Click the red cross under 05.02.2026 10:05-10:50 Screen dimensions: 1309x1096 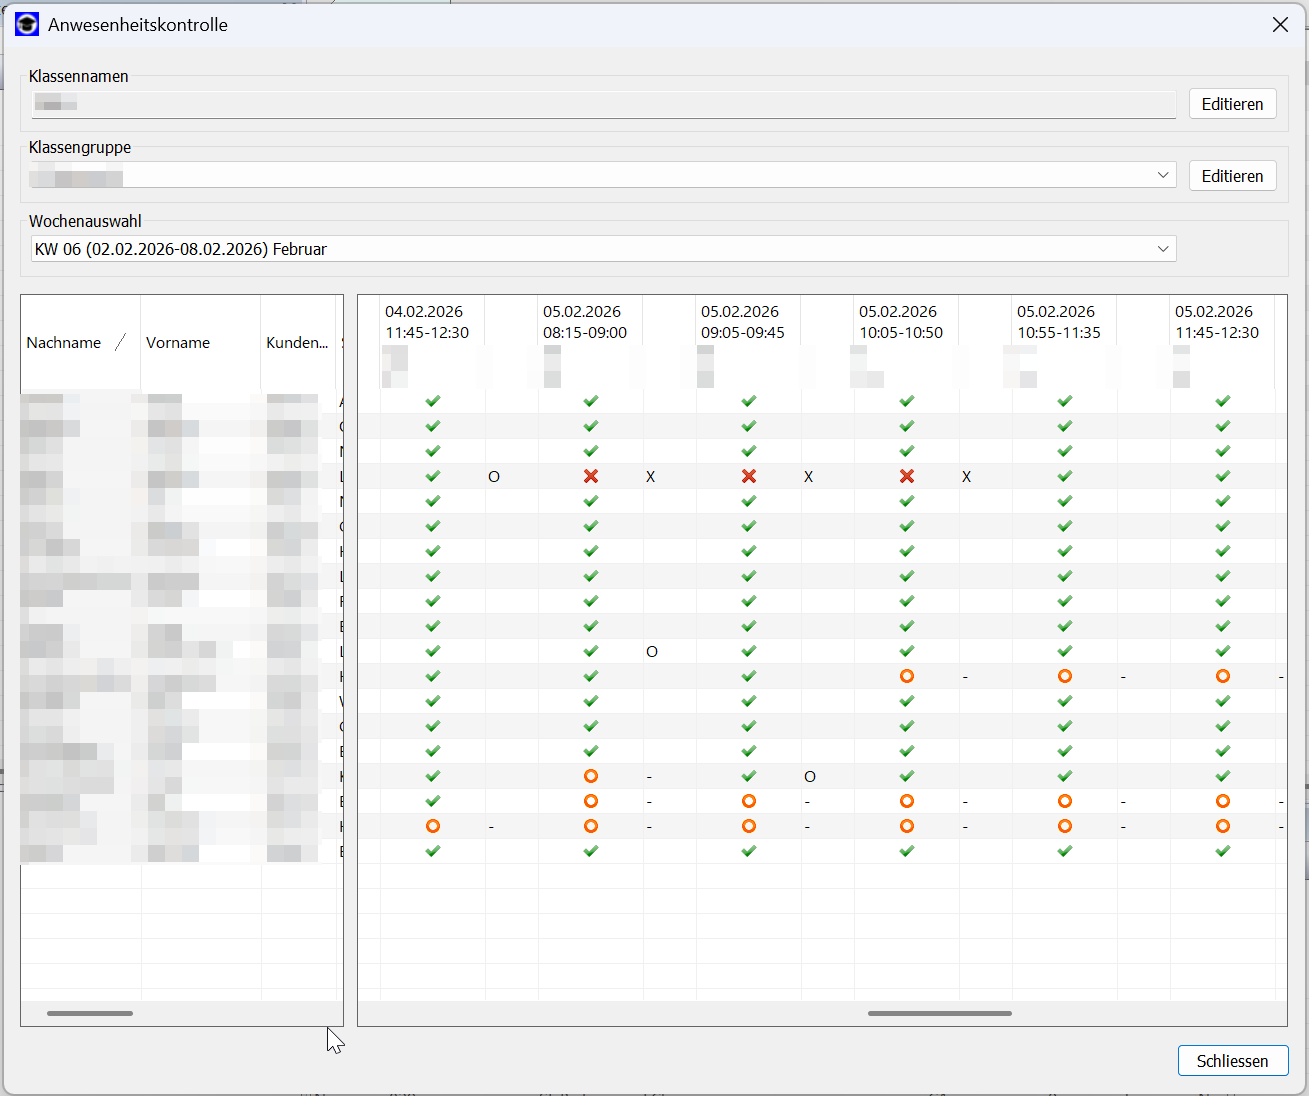point(907,476)
